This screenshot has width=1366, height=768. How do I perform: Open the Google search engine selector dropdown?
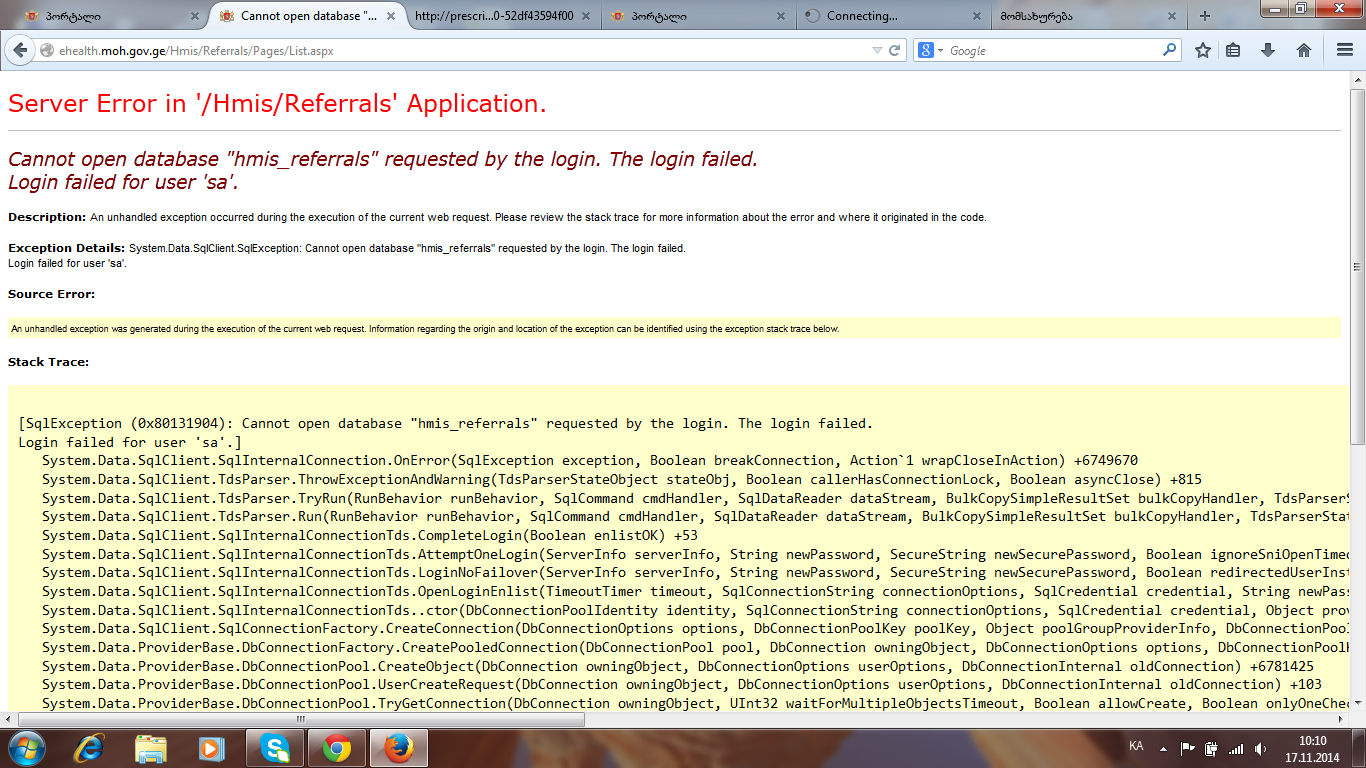coord(931,50)
